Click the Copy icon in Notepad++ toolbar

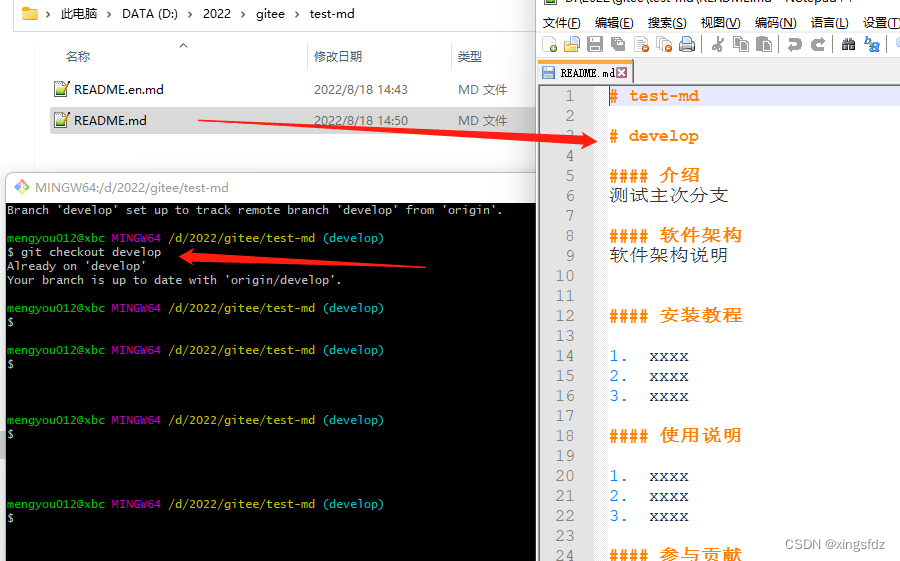click(x=741, y=44)
